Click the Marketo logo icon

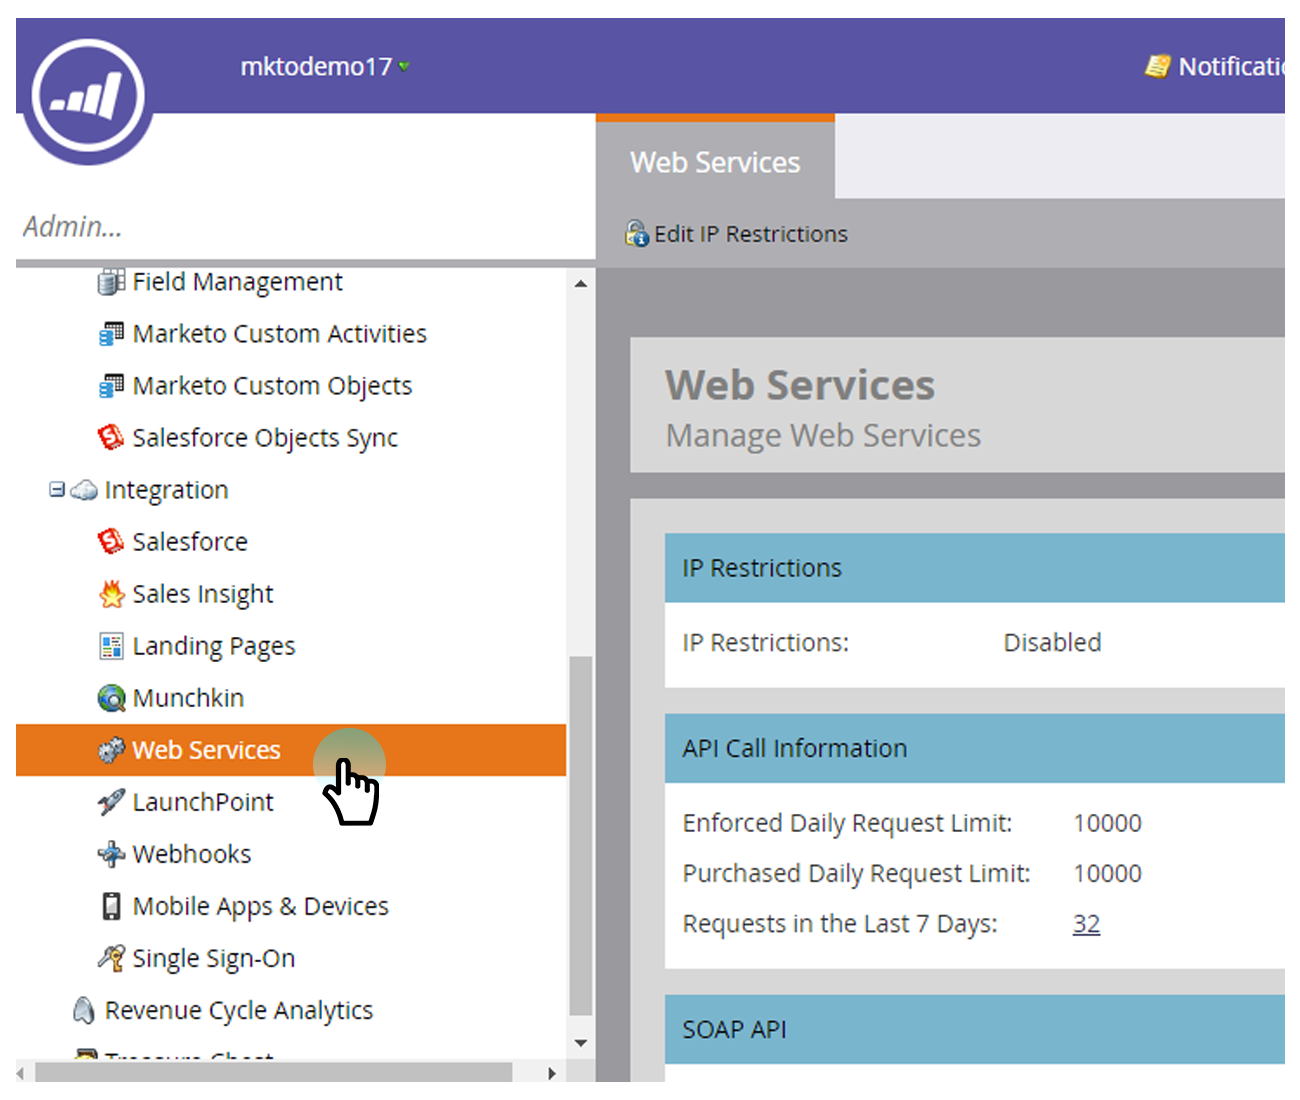tap(88, 97)
